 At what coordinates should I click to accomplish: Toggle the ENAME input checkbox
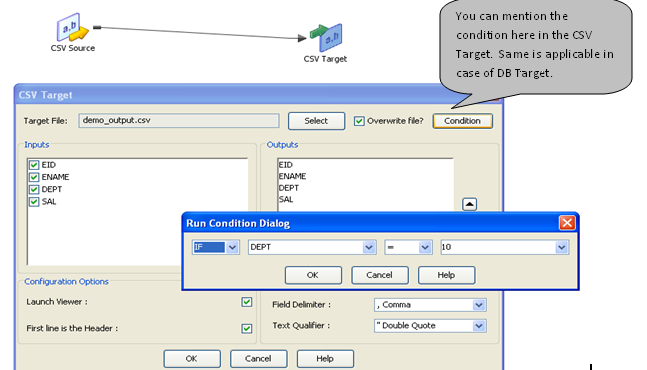(x=34, y=177)
